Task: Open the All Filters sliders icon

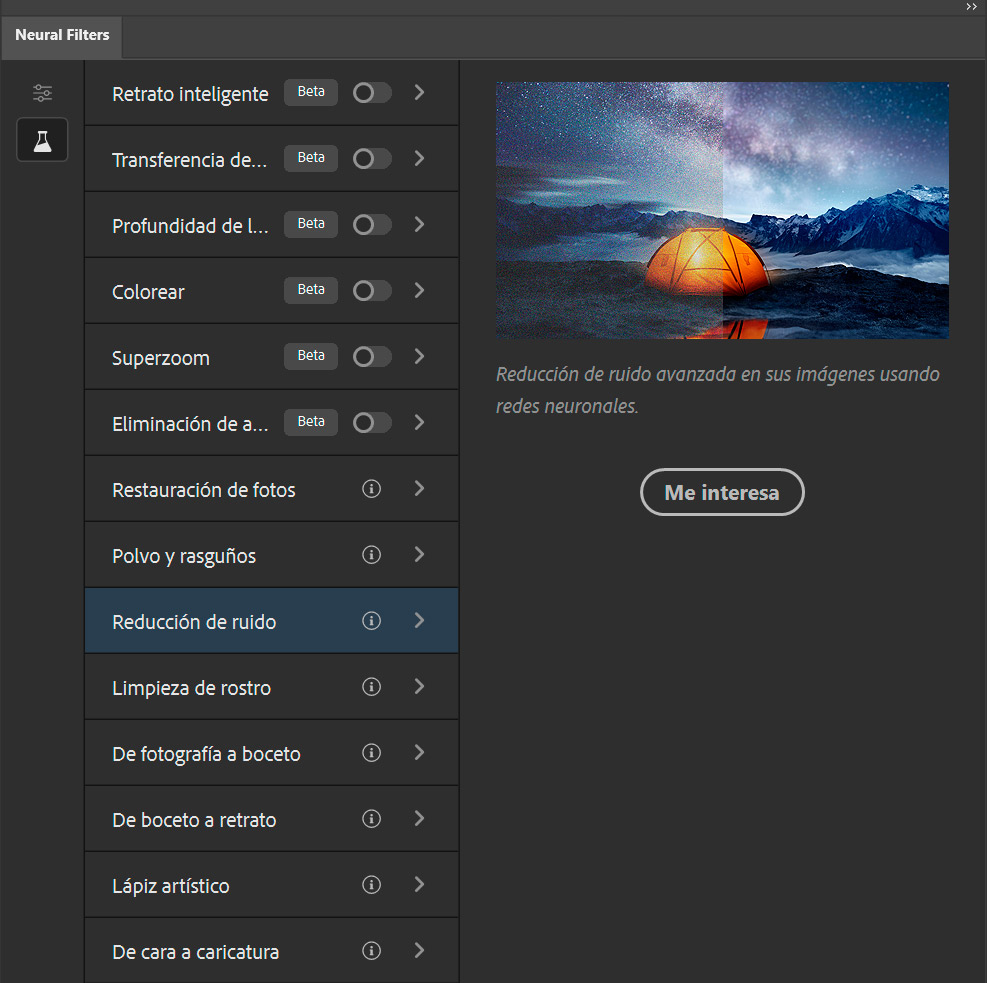Action: click(x=42, y=92)
